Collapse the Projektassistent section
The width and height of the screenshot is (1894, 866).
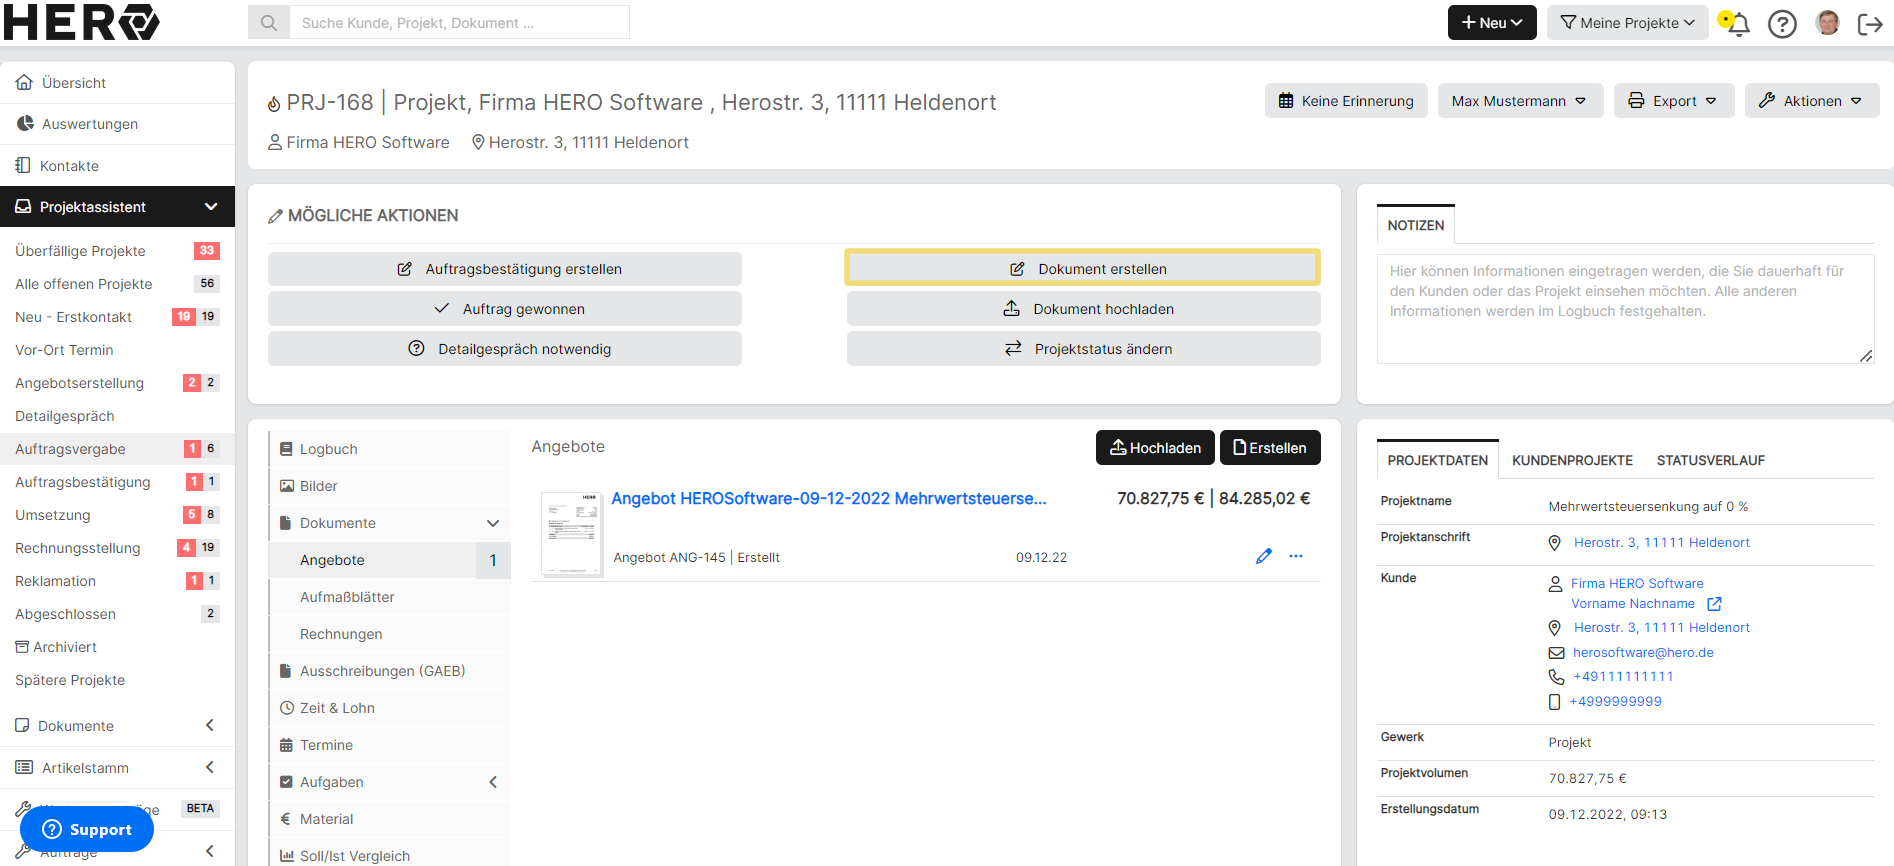(211, 207)
